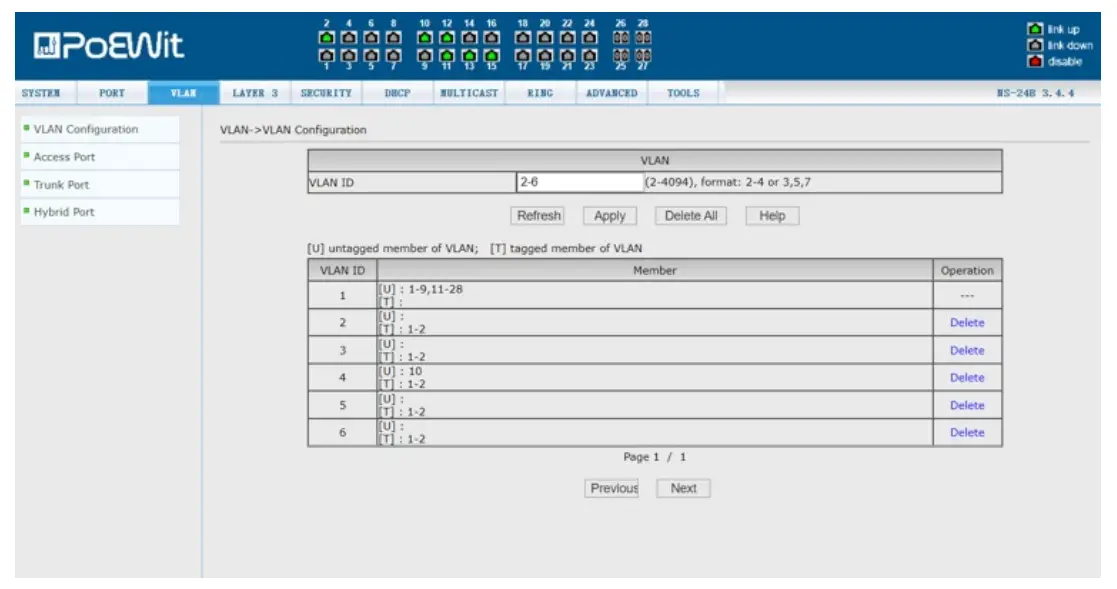Click the Next page button
This screenshot has height=589, width=1117.
683,488
